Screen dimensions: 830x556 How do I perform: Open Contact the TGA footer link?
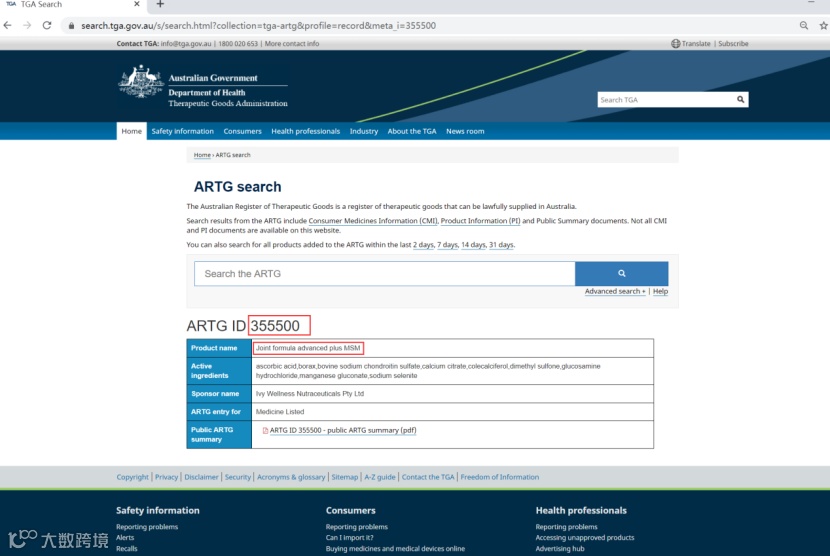(428, 477)
